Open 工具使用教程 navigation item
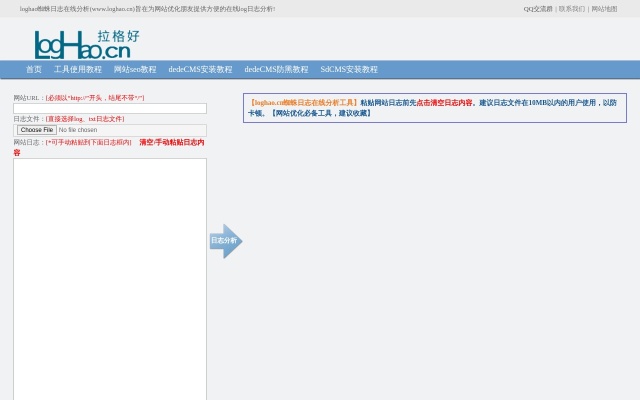 pos(78,70)
